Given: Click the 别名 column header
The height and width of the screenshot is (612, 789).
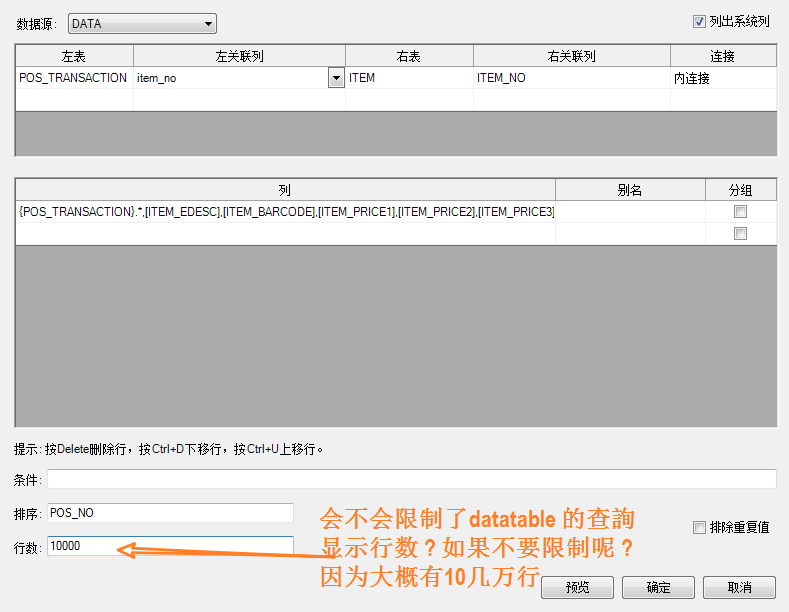Looking at the screenshot, I should [630, 190].
